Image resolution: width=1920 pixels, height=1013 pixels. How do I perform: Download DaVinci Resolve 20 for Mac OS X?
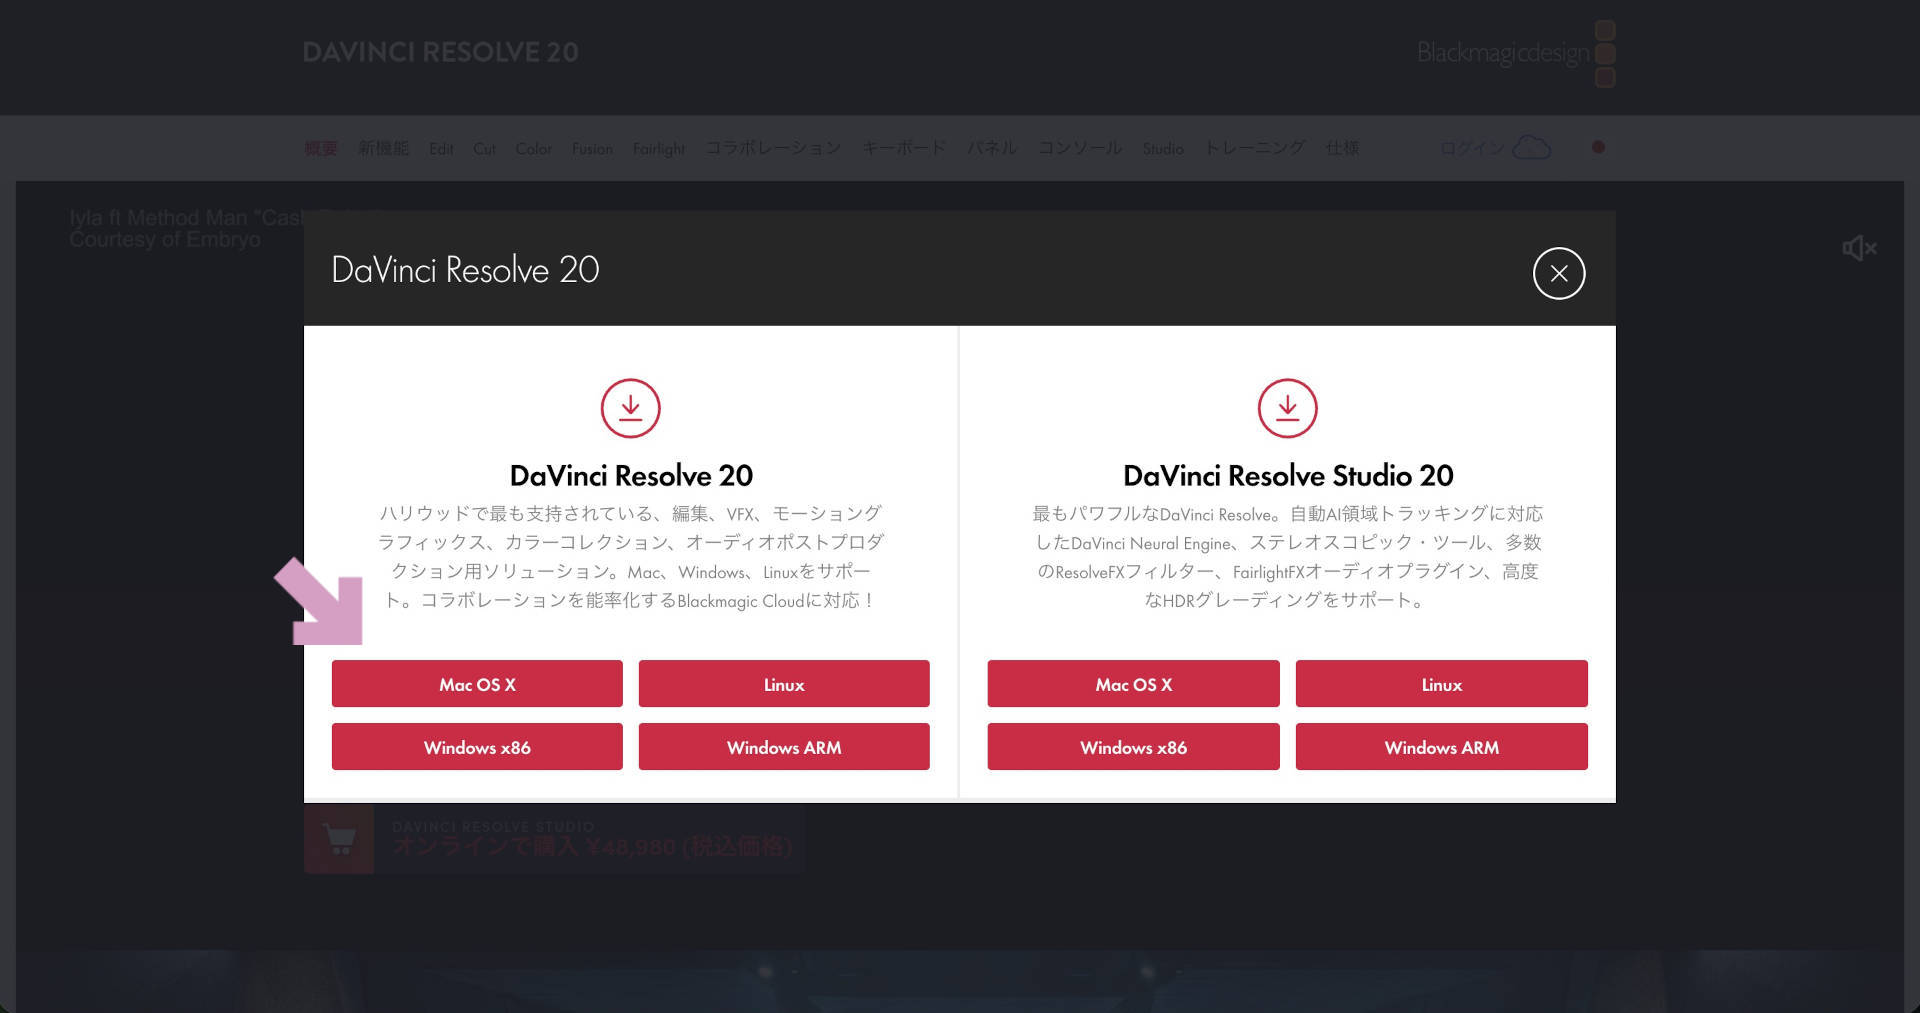[x=477, y=684]
